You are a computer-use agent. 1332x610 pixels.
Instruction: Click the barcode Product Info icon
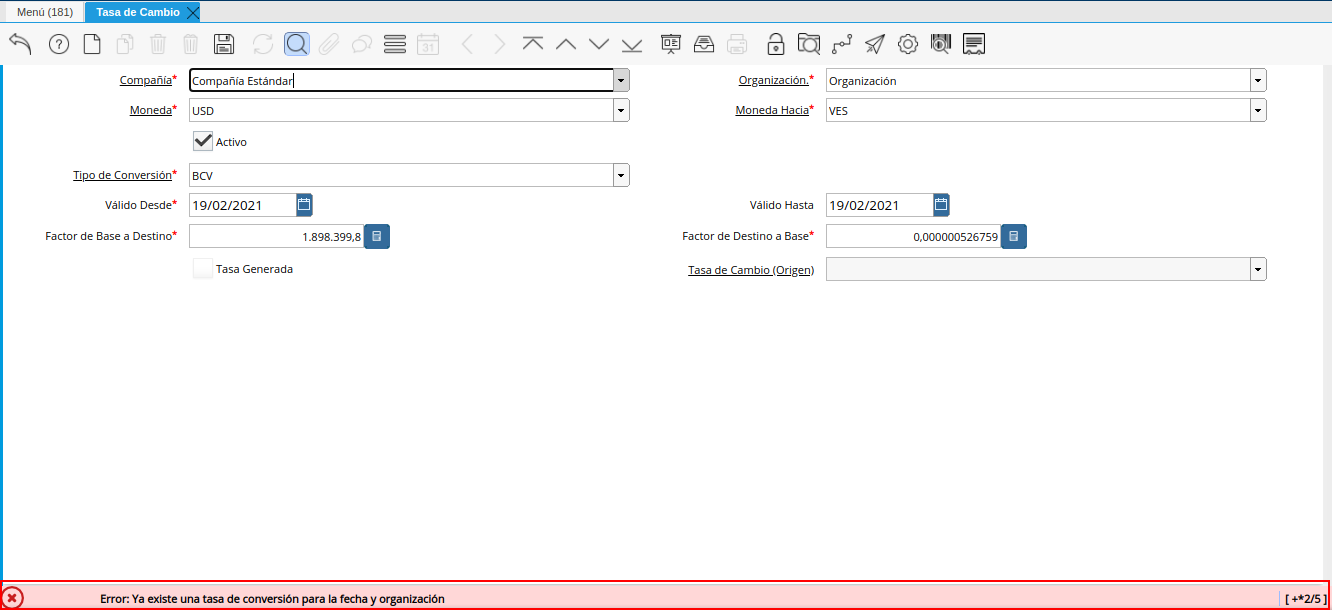tap(941, 44)
